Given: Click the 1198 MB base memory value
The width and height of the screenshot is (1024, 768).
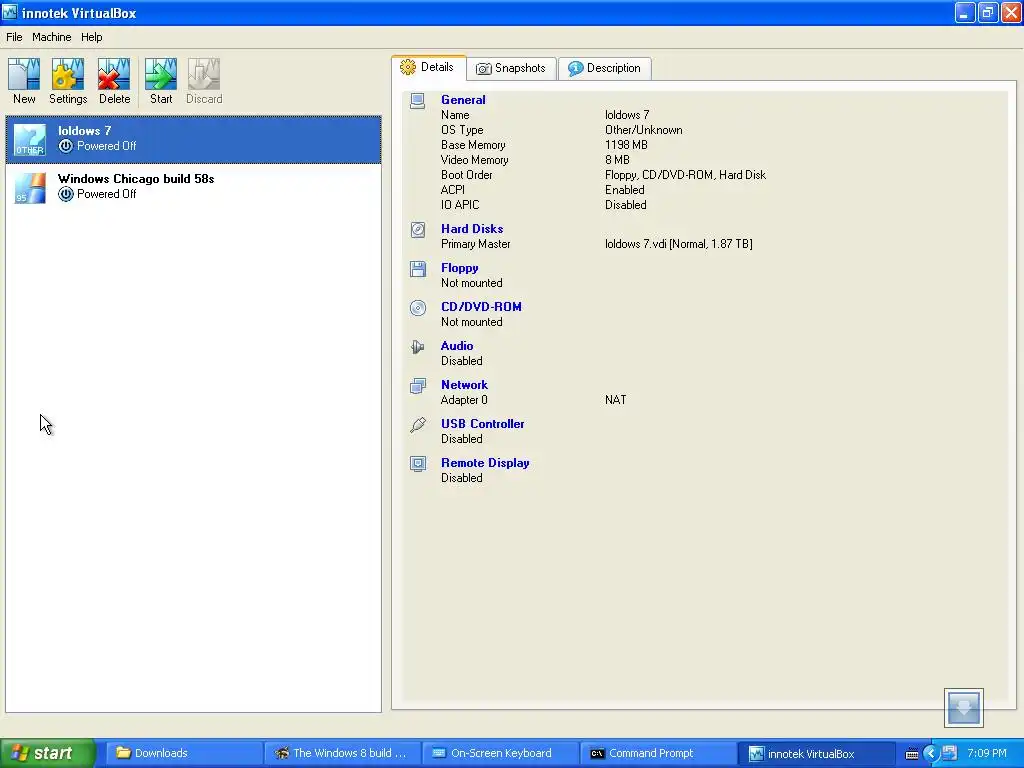Looking at the screenshot, I should (x=626, y=145).
